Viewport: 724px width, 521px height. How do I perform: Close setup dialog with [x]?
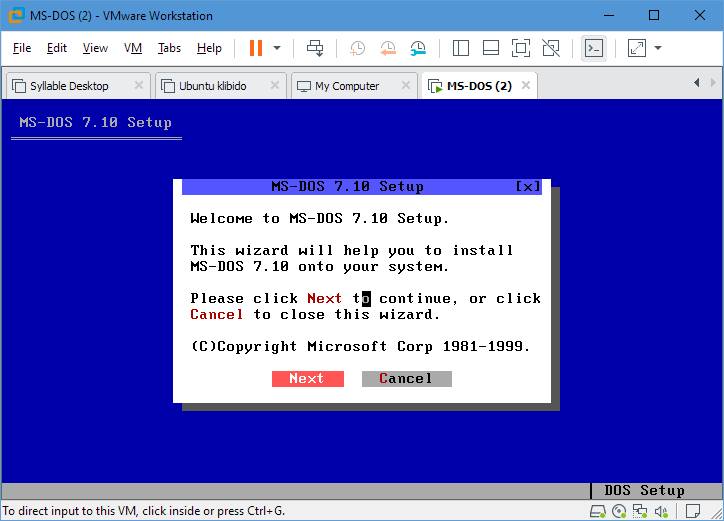click(x=528, y=187)
